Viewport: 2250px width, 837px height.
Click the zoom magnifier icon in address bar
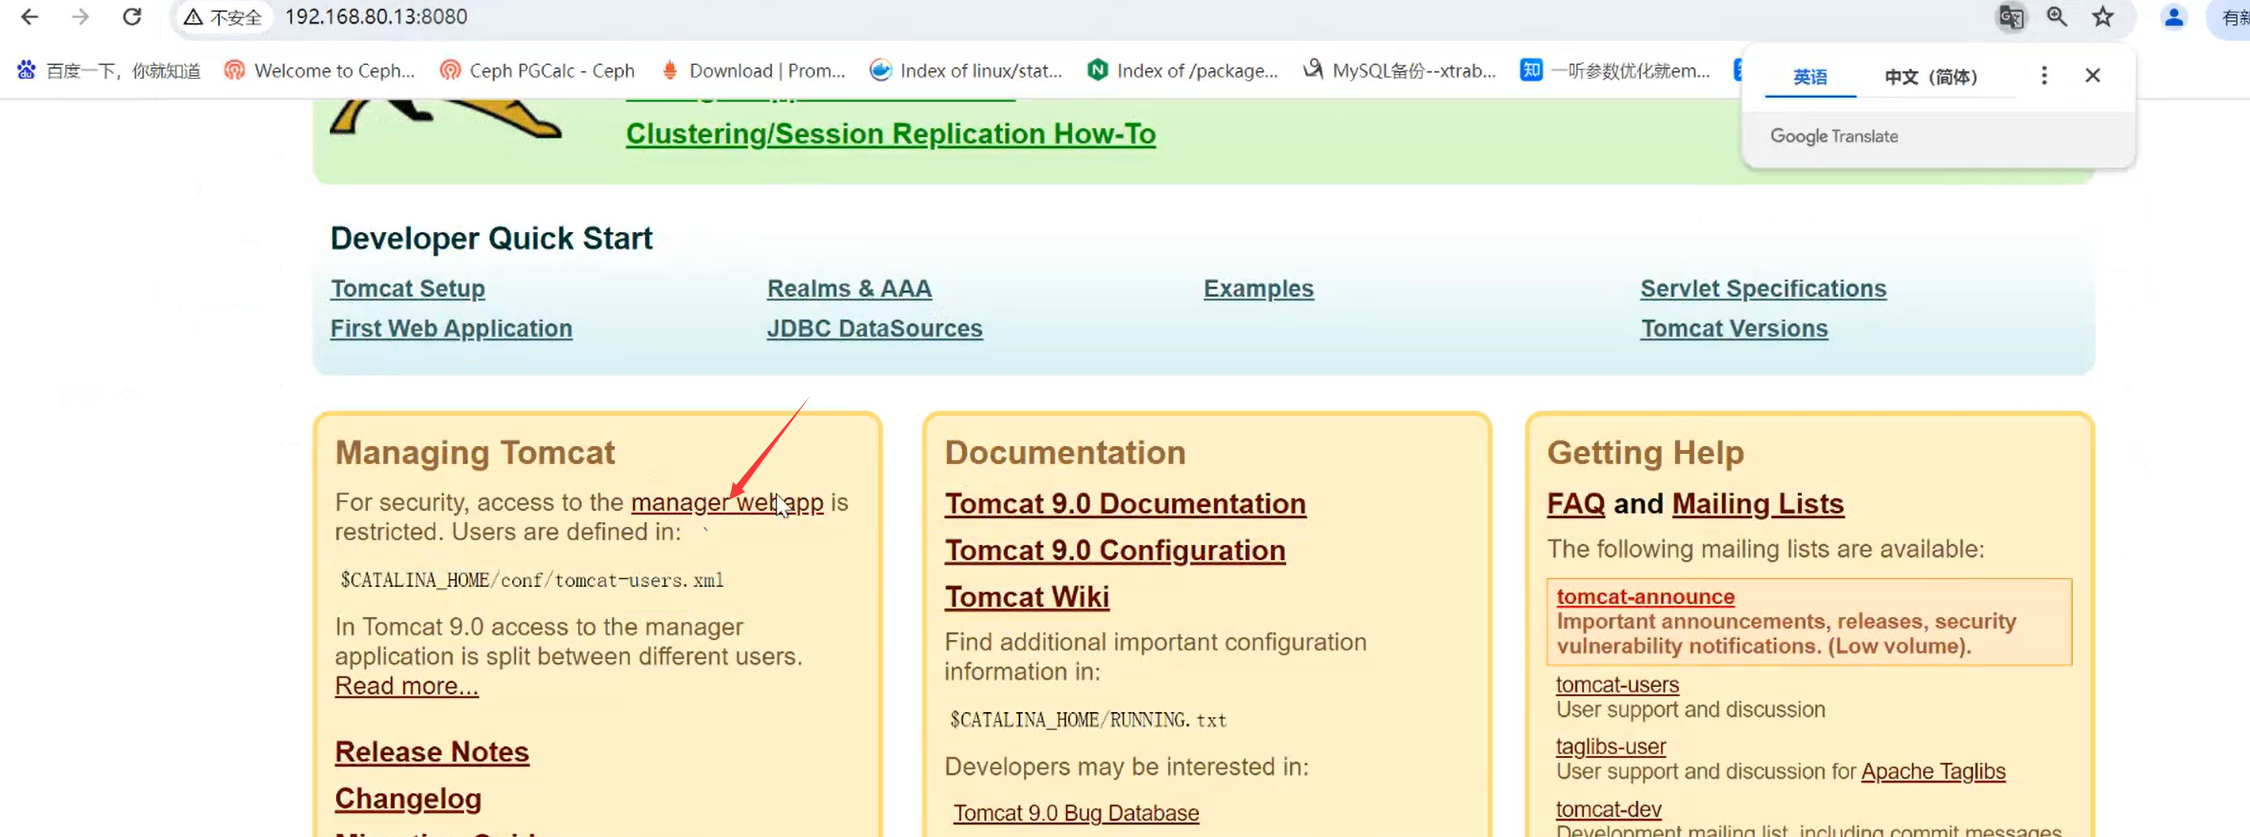click(x=2057, y=17)
